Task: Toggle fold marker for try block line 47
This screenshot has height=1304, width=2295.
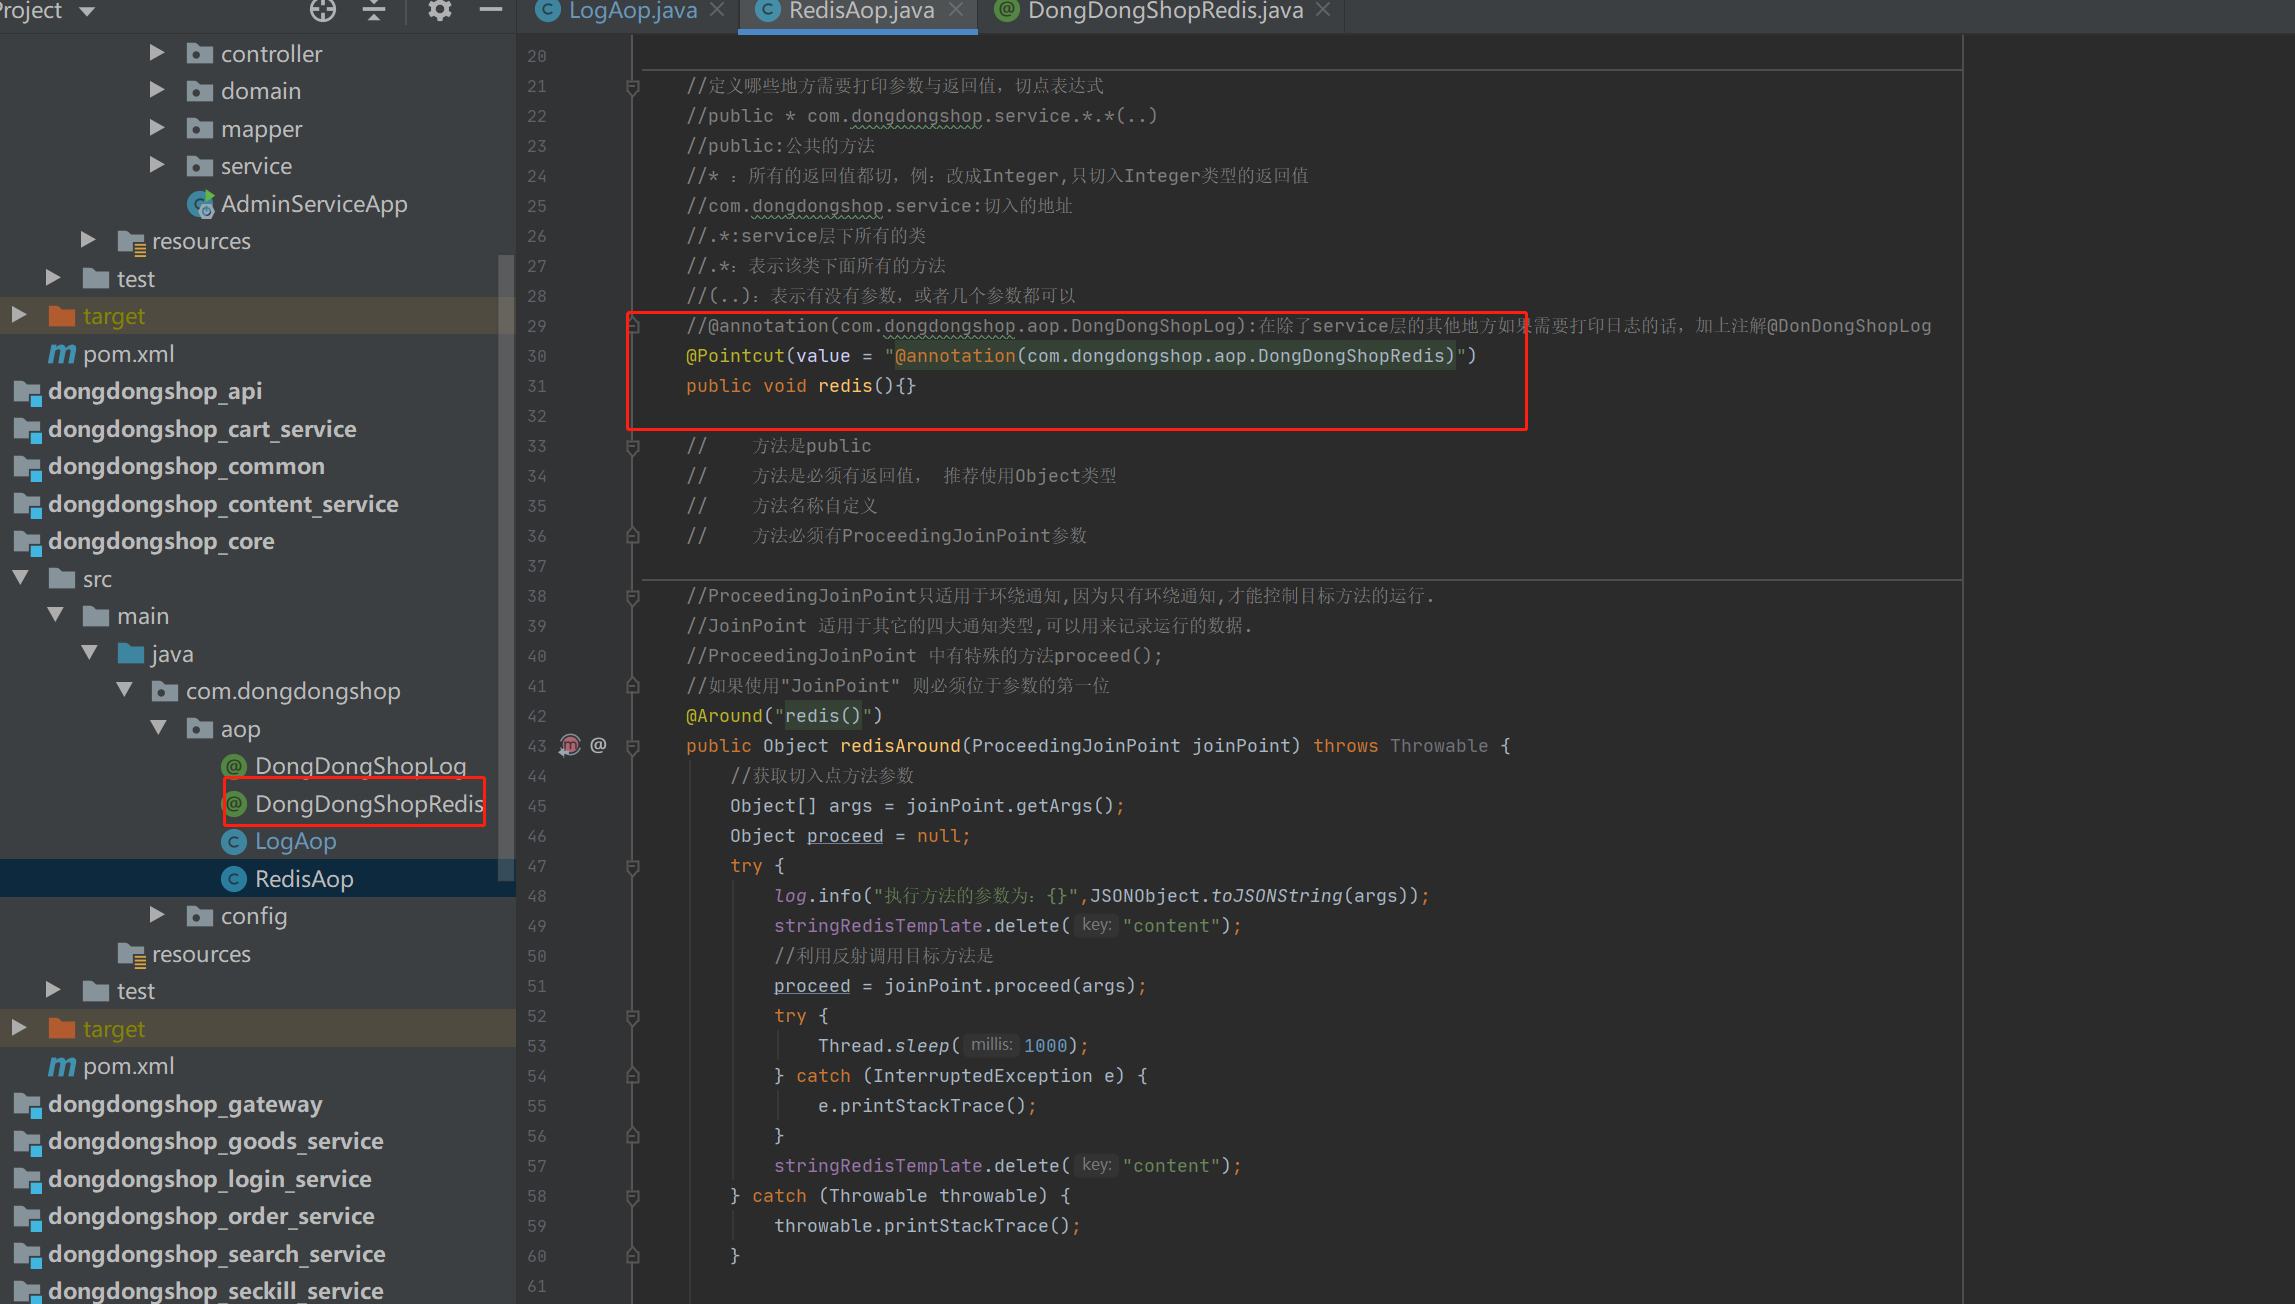Action: [632, 866]
